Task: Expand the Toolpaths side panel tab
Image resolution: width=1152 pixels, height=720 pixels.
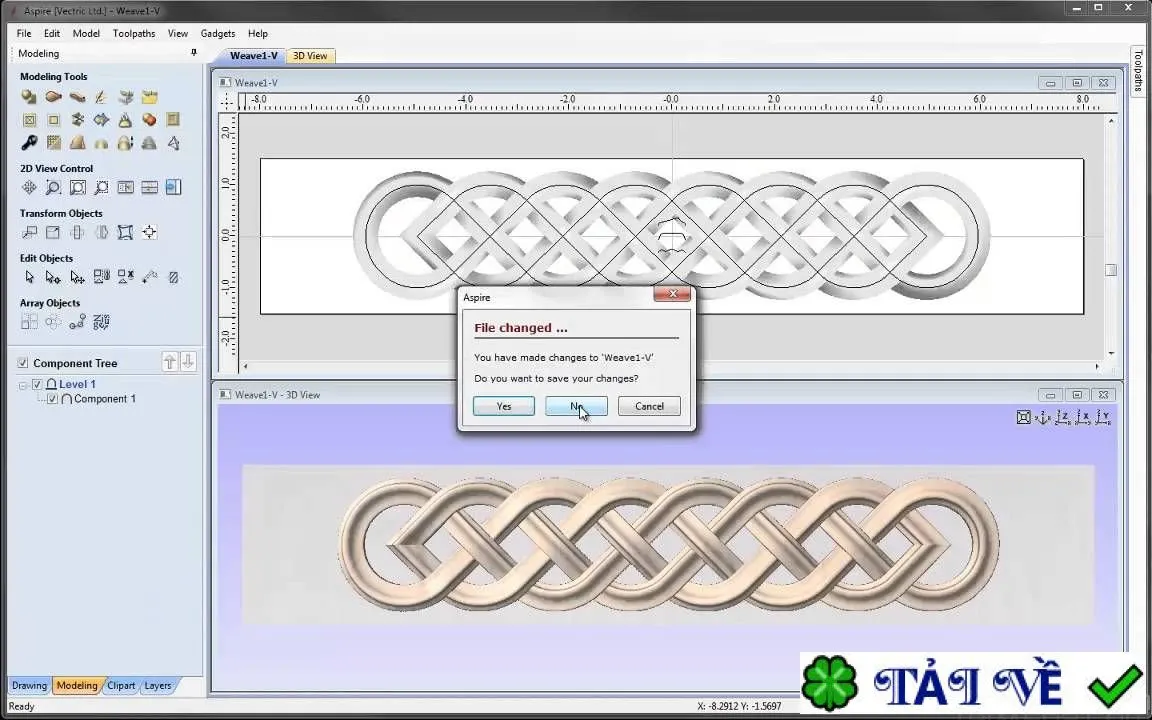Action: click(x=1138, y=71)
